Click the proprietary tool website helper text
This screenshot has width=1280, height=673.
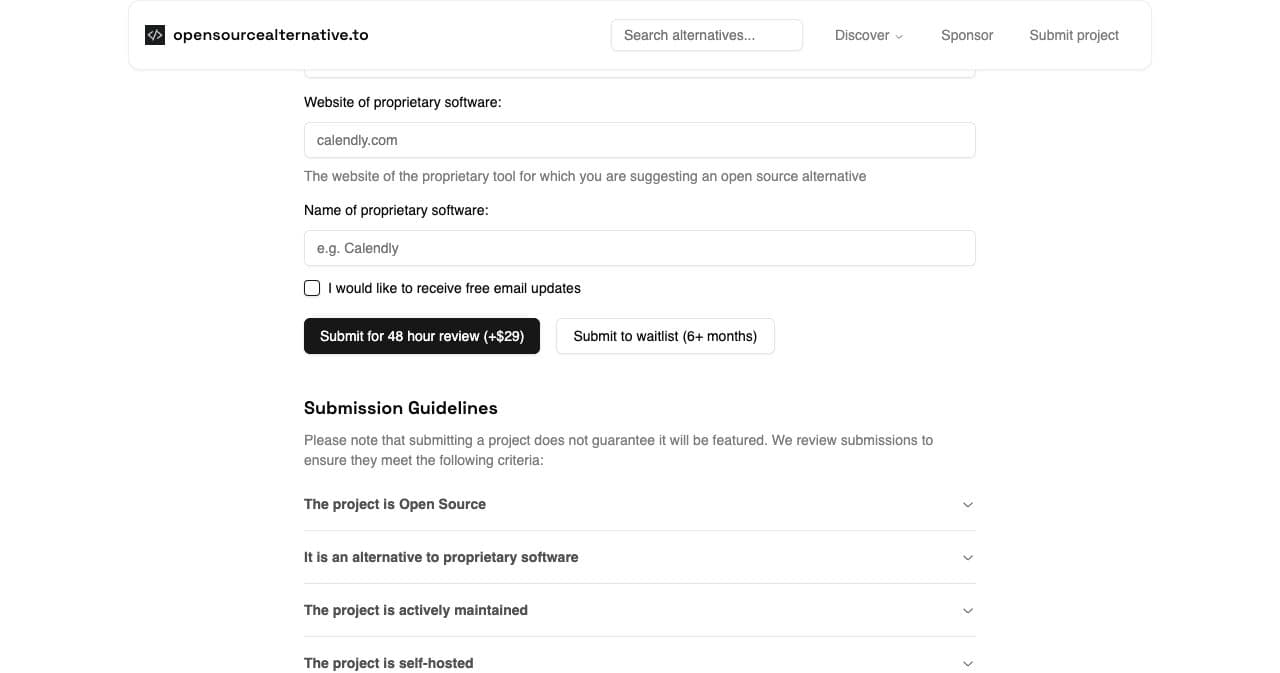click(585, 176)
